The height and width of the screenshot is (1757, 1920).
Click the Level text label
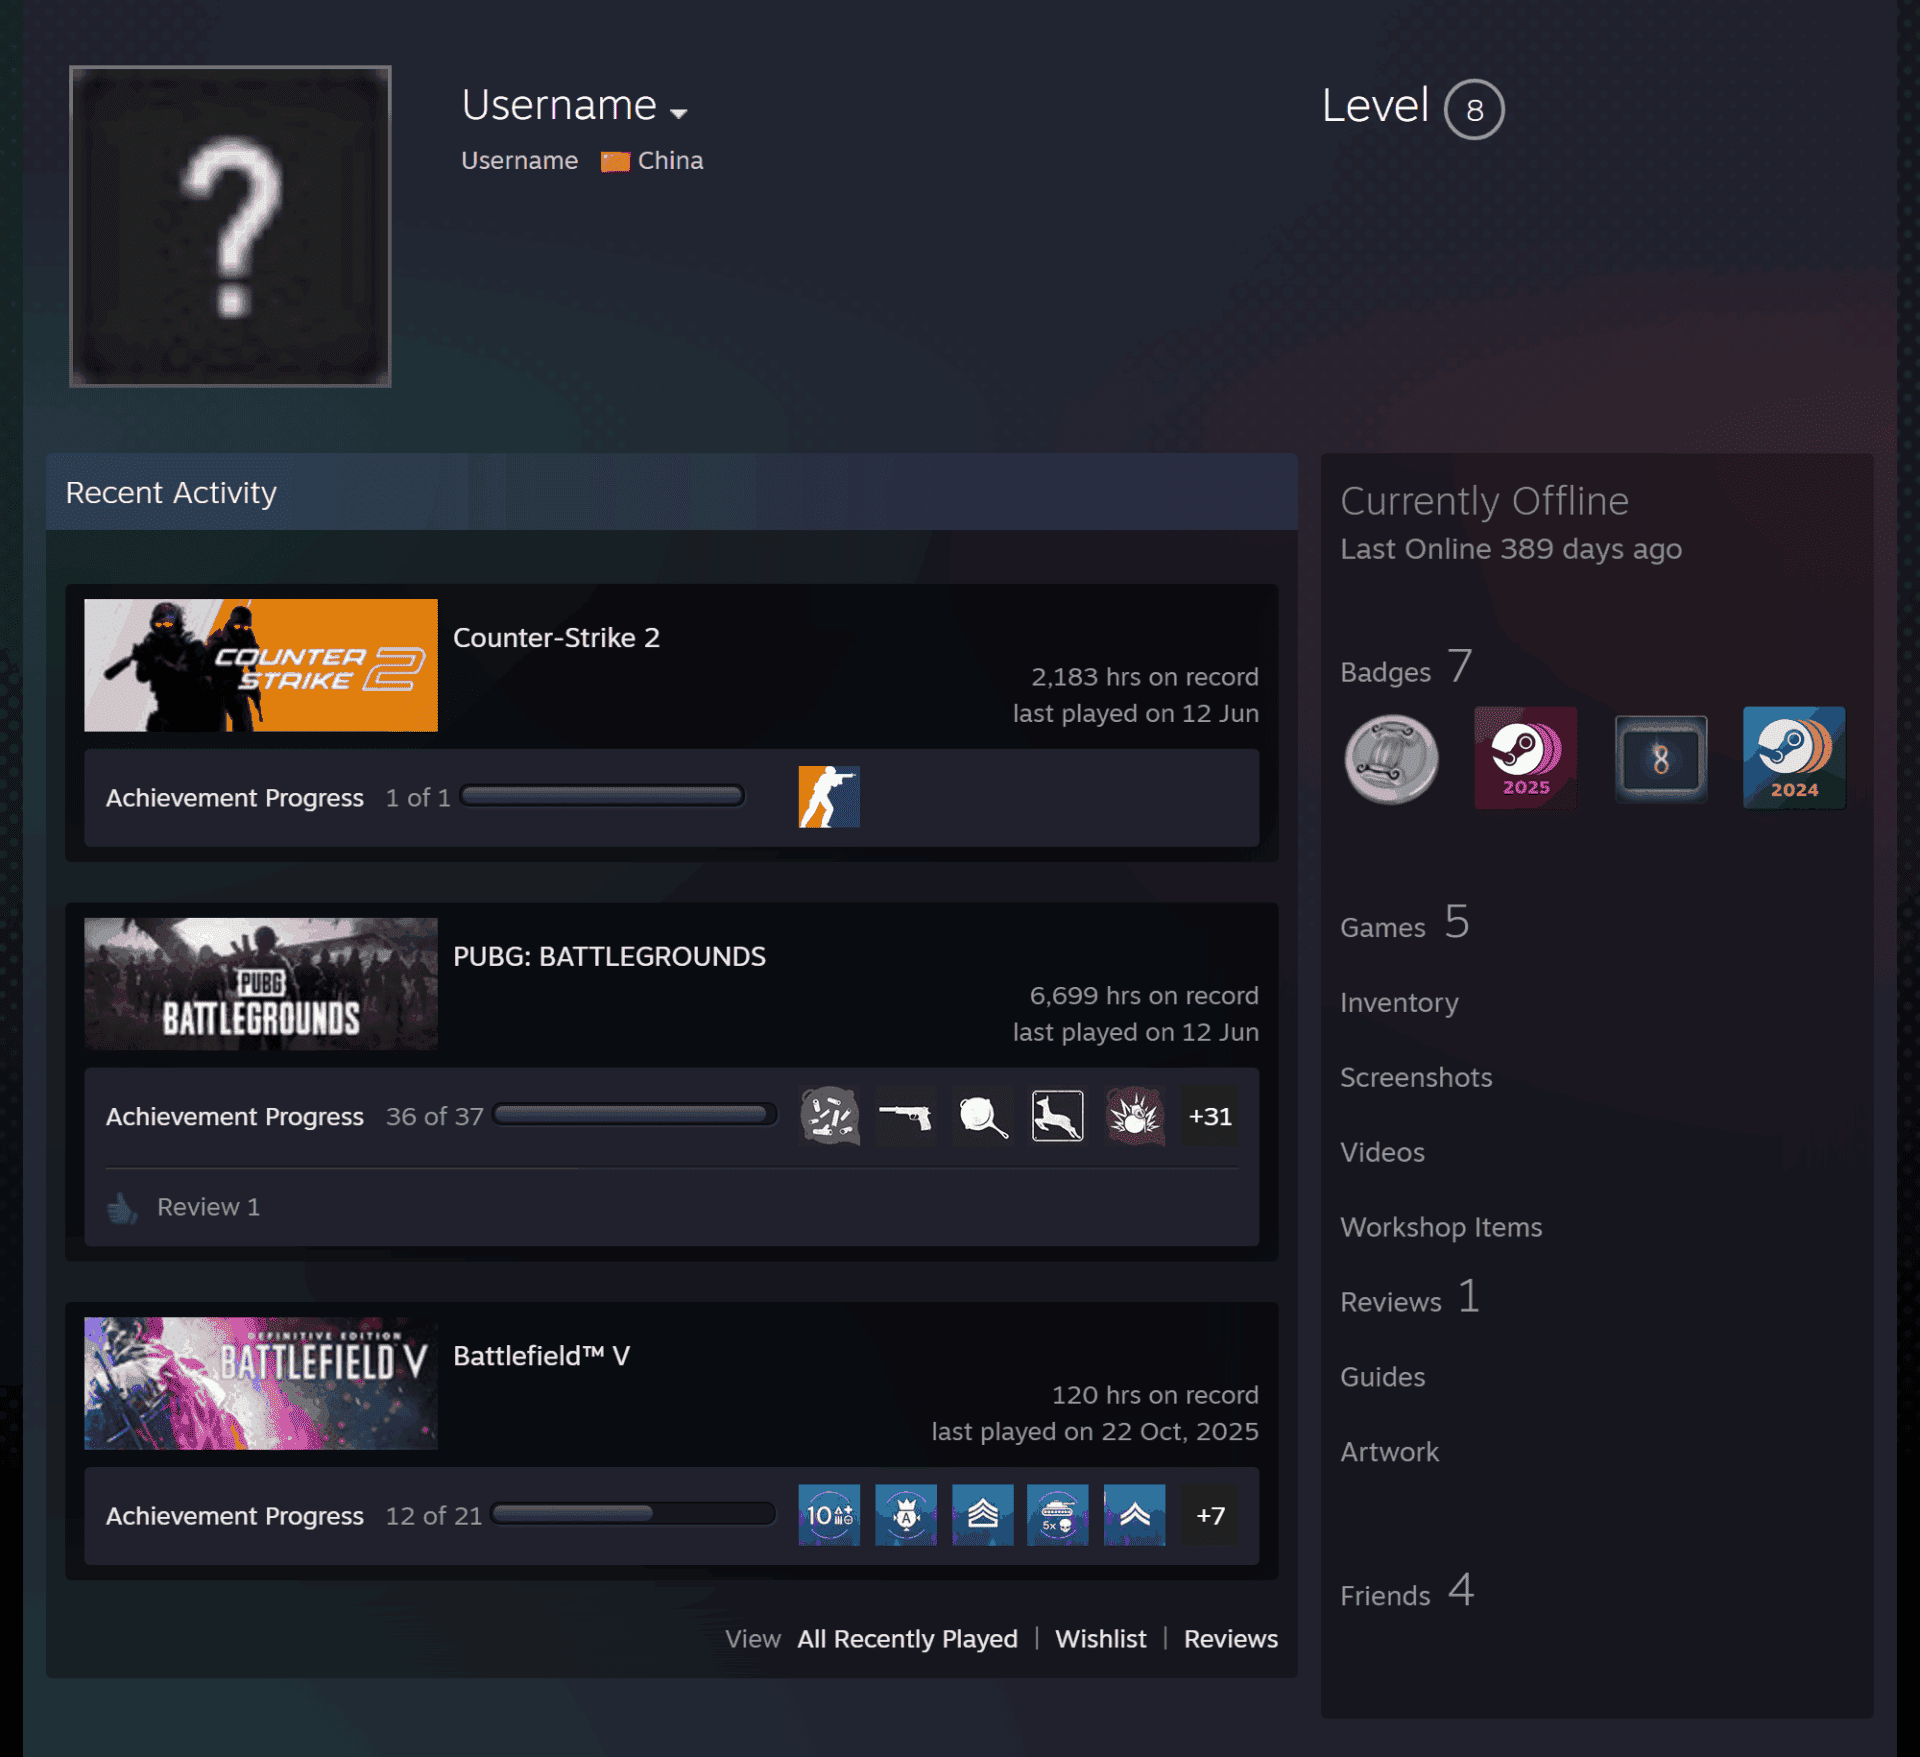tap(1375, 105)
